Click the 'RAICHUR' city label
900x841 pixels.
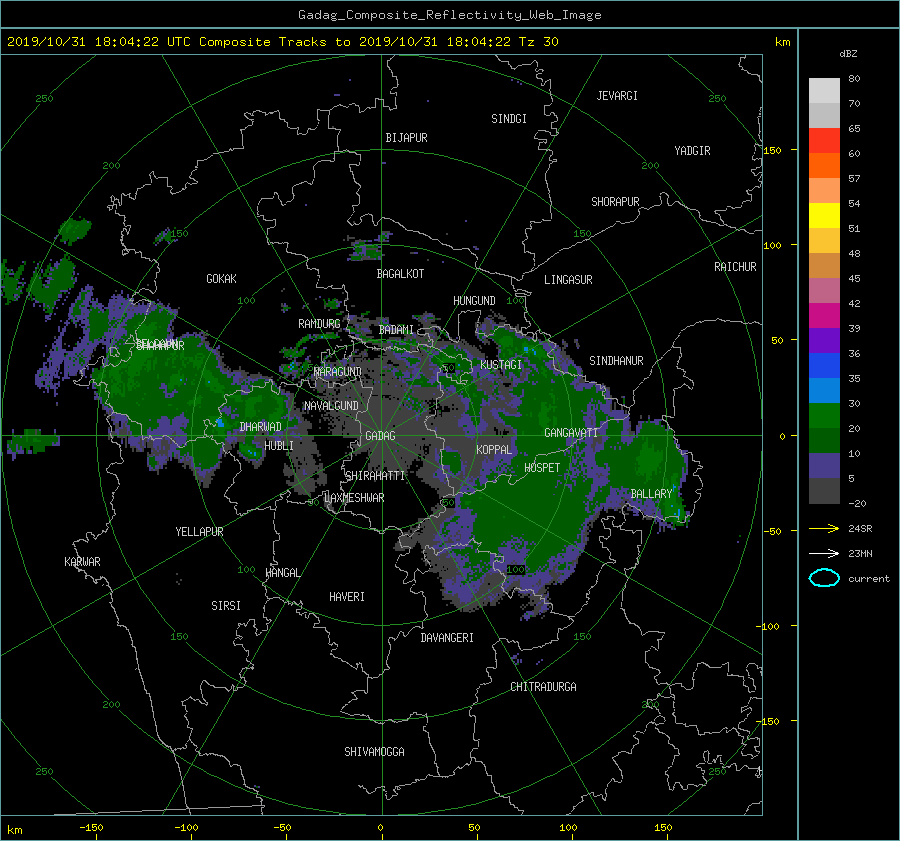pyautogui.click(x=735, y=267)
